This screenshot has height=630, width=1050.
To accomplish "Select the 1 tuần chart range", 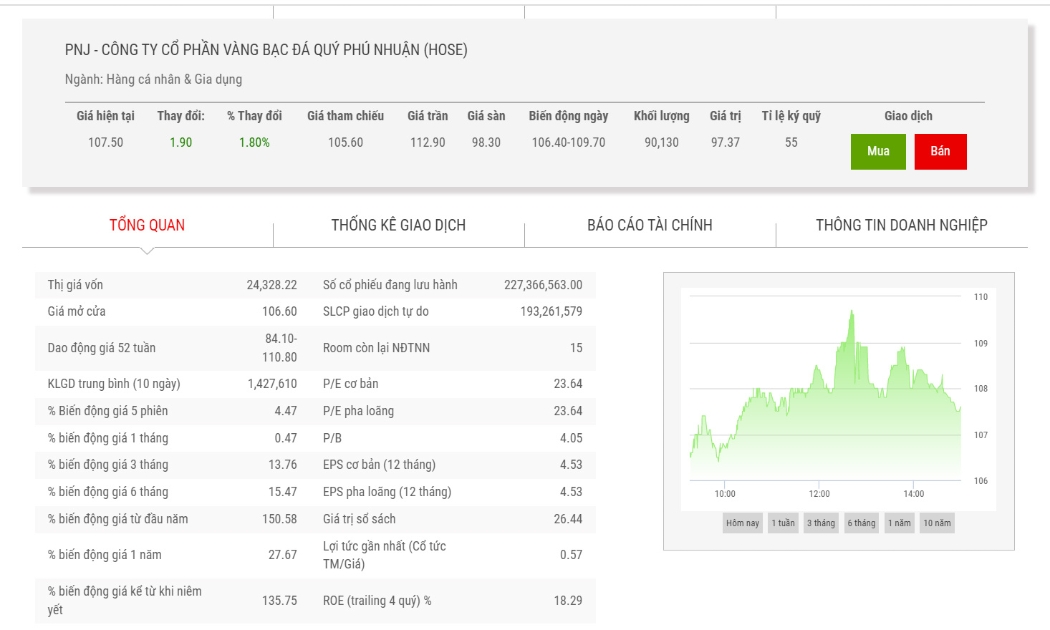I will click(x=783, y=523).
